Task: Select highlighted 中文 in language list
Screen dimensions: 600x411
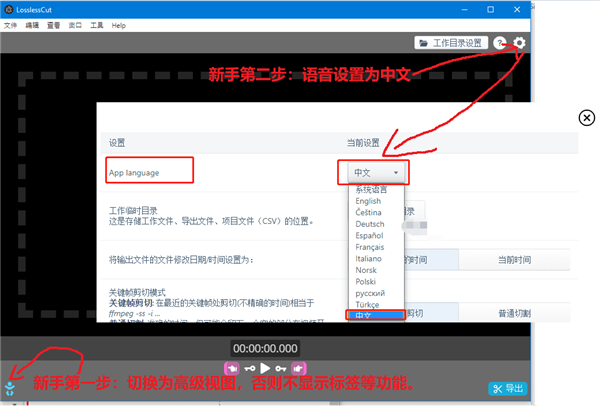Action: pyautogui.click(x=375, y=315)
